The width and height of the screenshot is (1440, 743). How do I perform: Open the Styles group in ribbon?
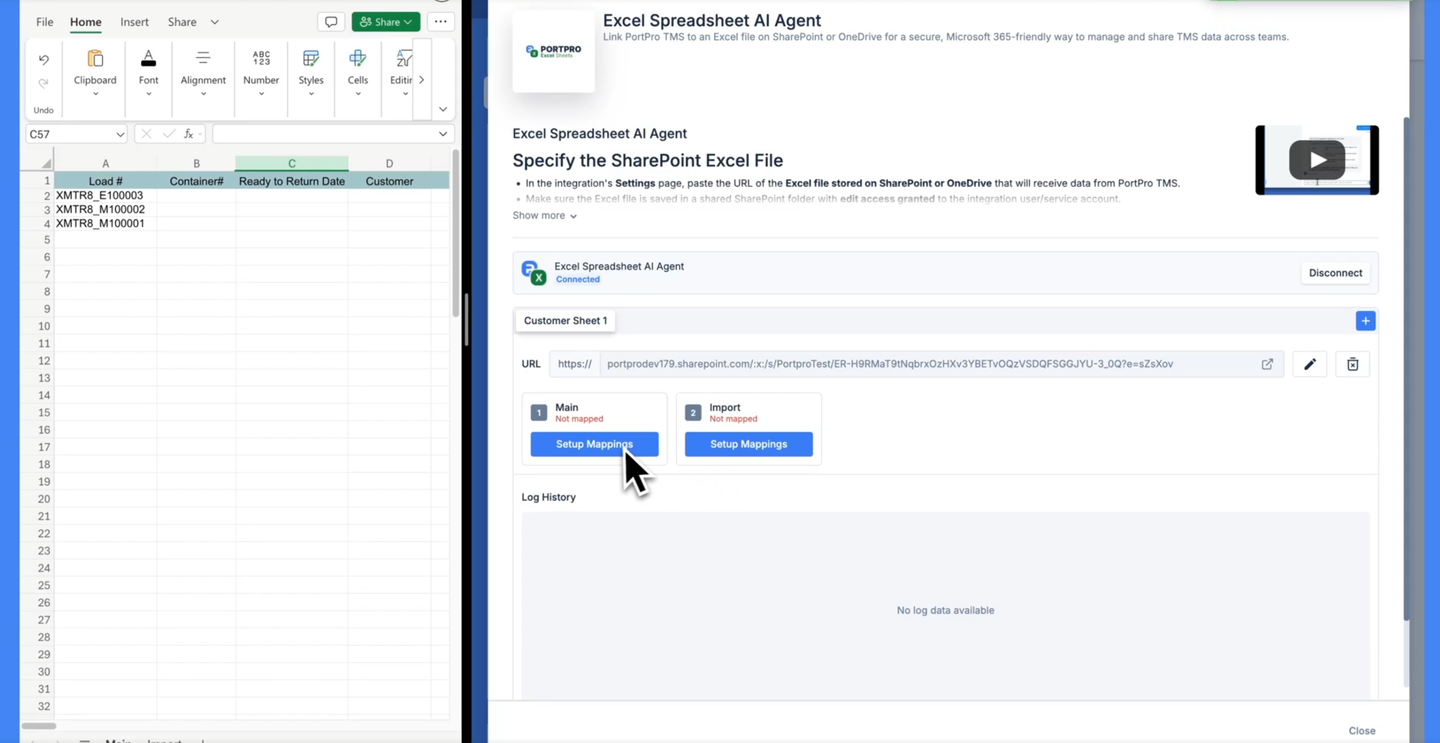pyautogui.click(x=311, y=73)
